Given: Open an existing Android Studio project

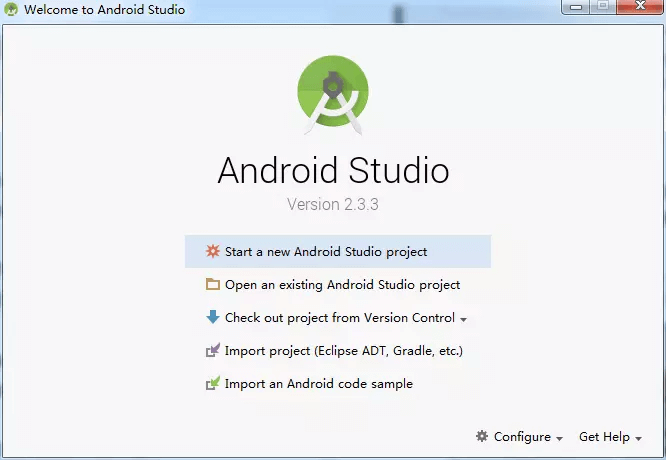Looking at the screenshot, I should pyautogui.click(x=338, y=285).
